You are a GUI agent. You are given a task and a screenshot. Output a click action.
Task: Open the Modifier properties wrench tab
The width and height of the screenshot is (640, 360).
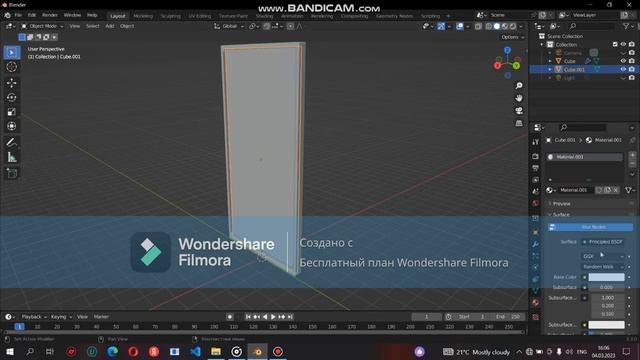click(x=536, y=244)
